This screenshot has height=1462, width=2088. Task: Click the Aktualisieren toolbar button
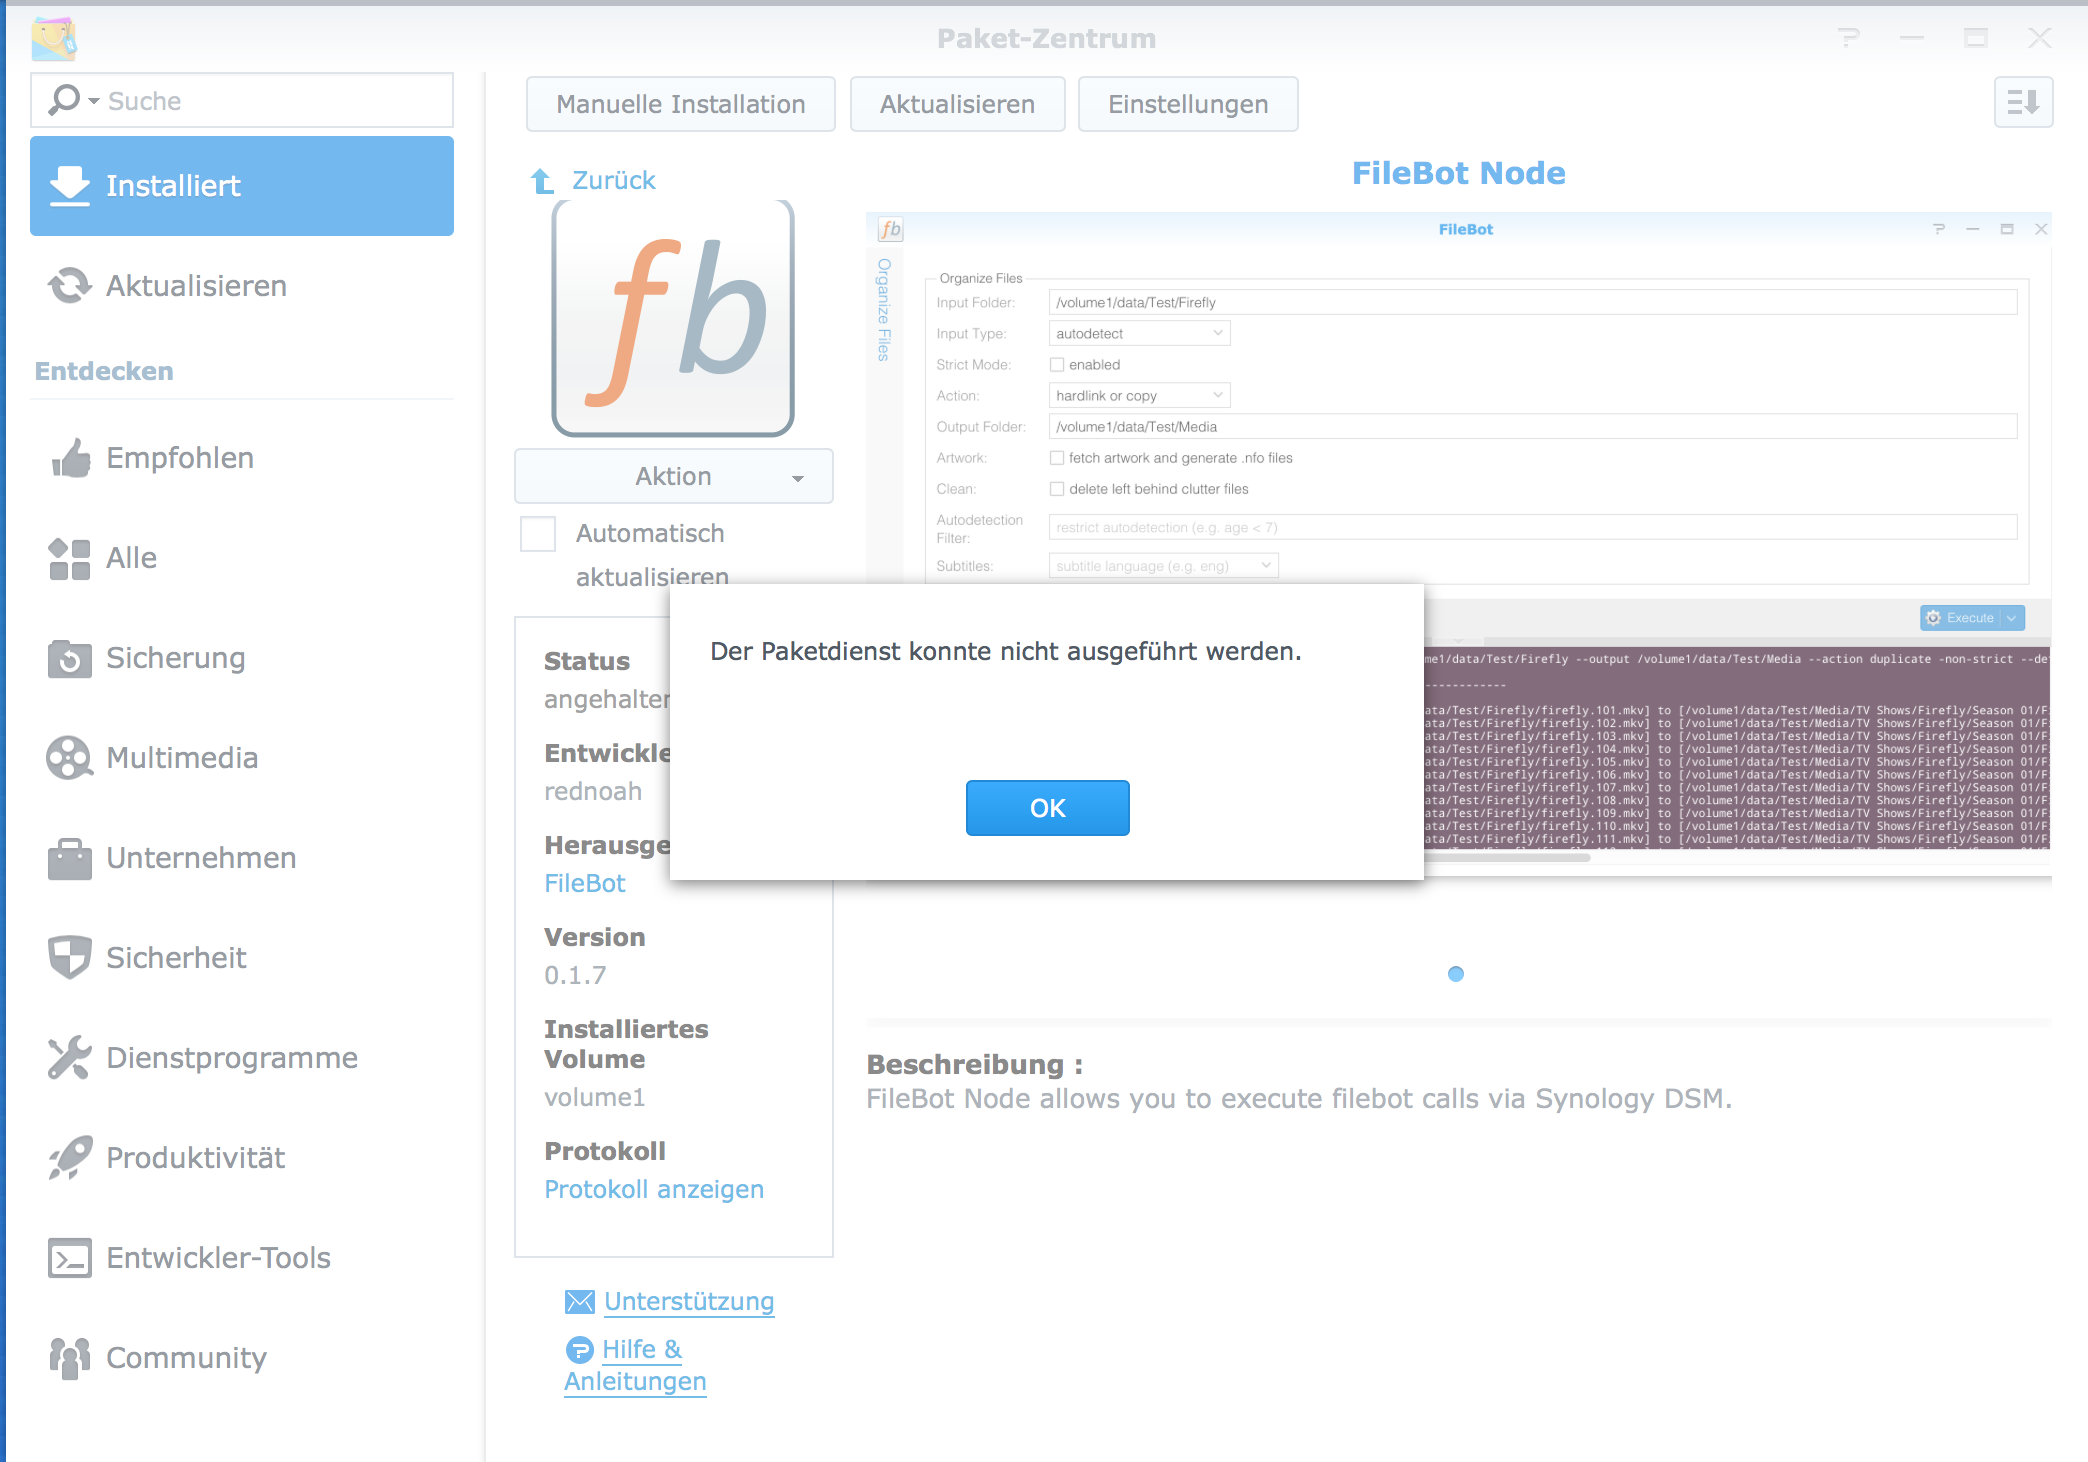coord(957,104)
